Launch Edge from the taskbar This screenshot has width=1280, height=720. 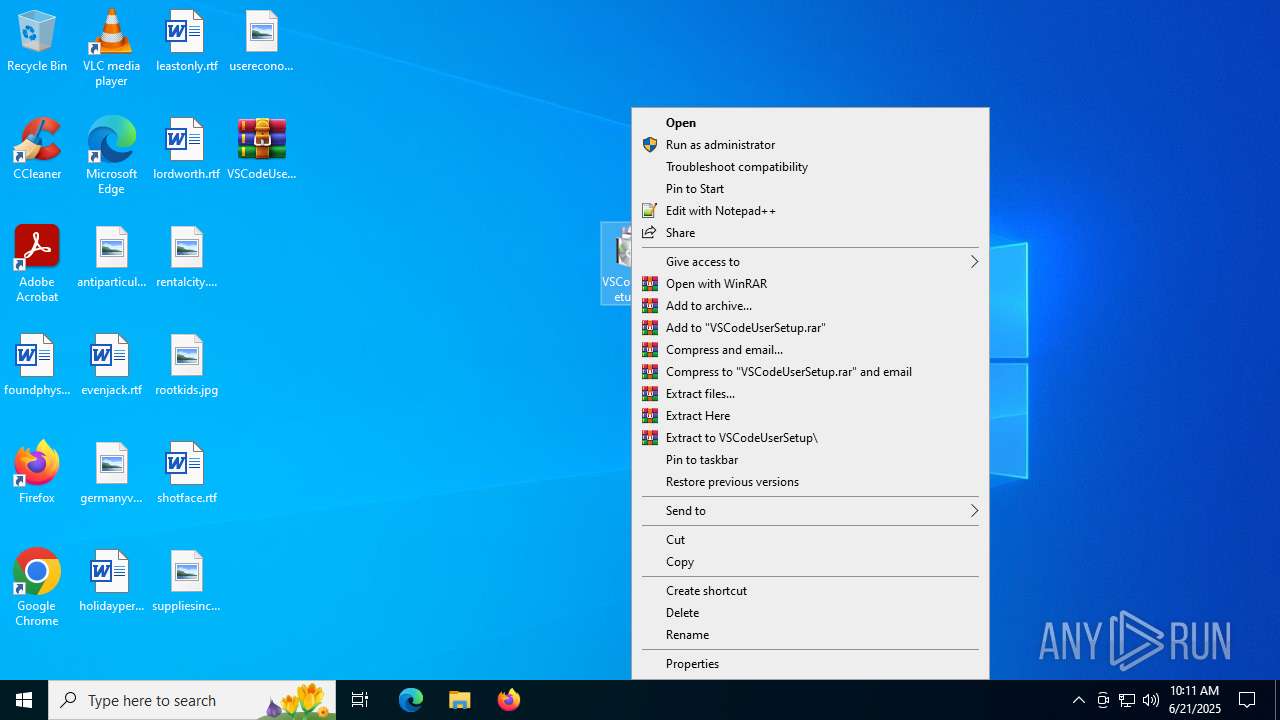(x=411, y=700)
